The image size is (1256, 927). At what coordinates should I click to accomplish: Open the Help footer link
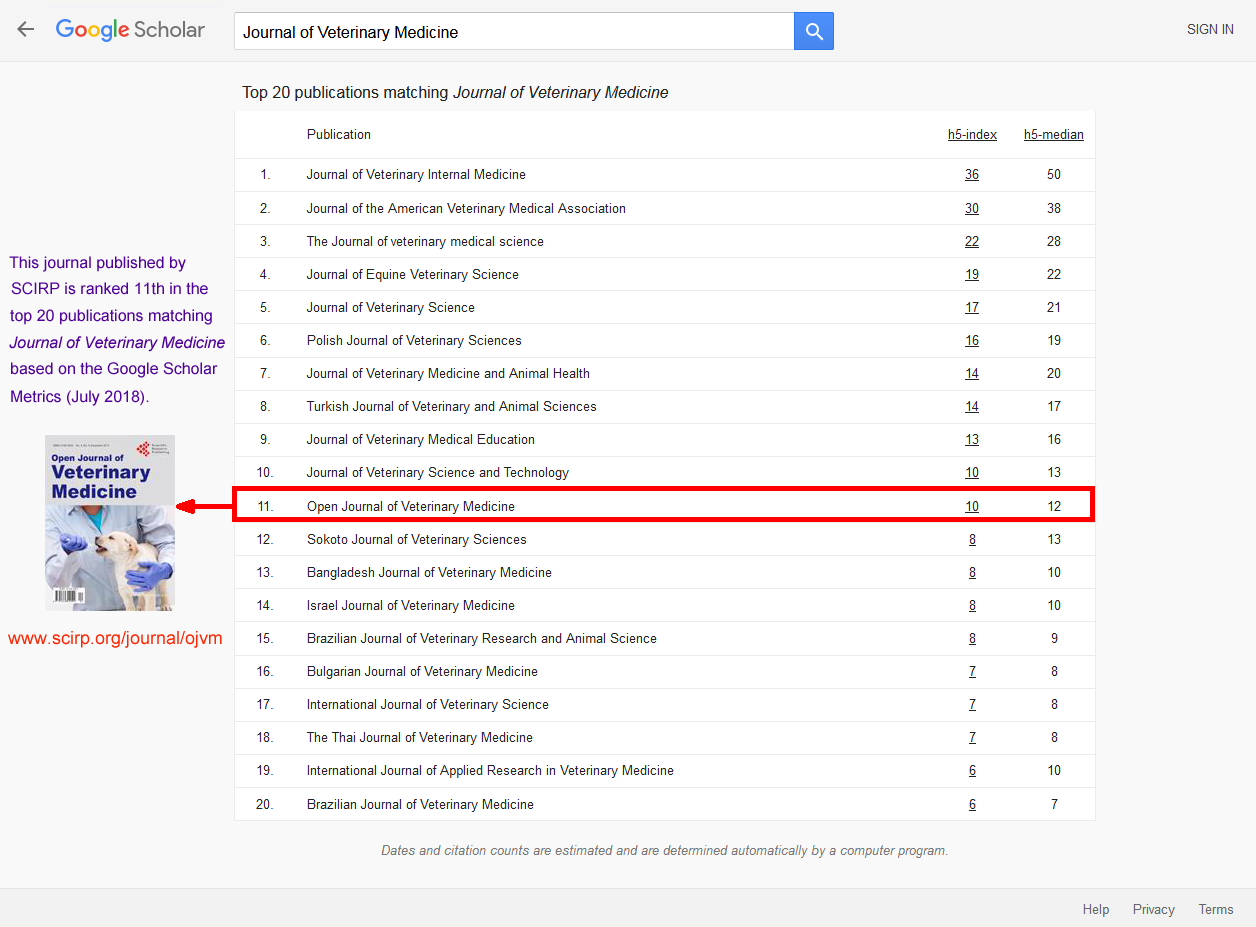point(1096,909)
